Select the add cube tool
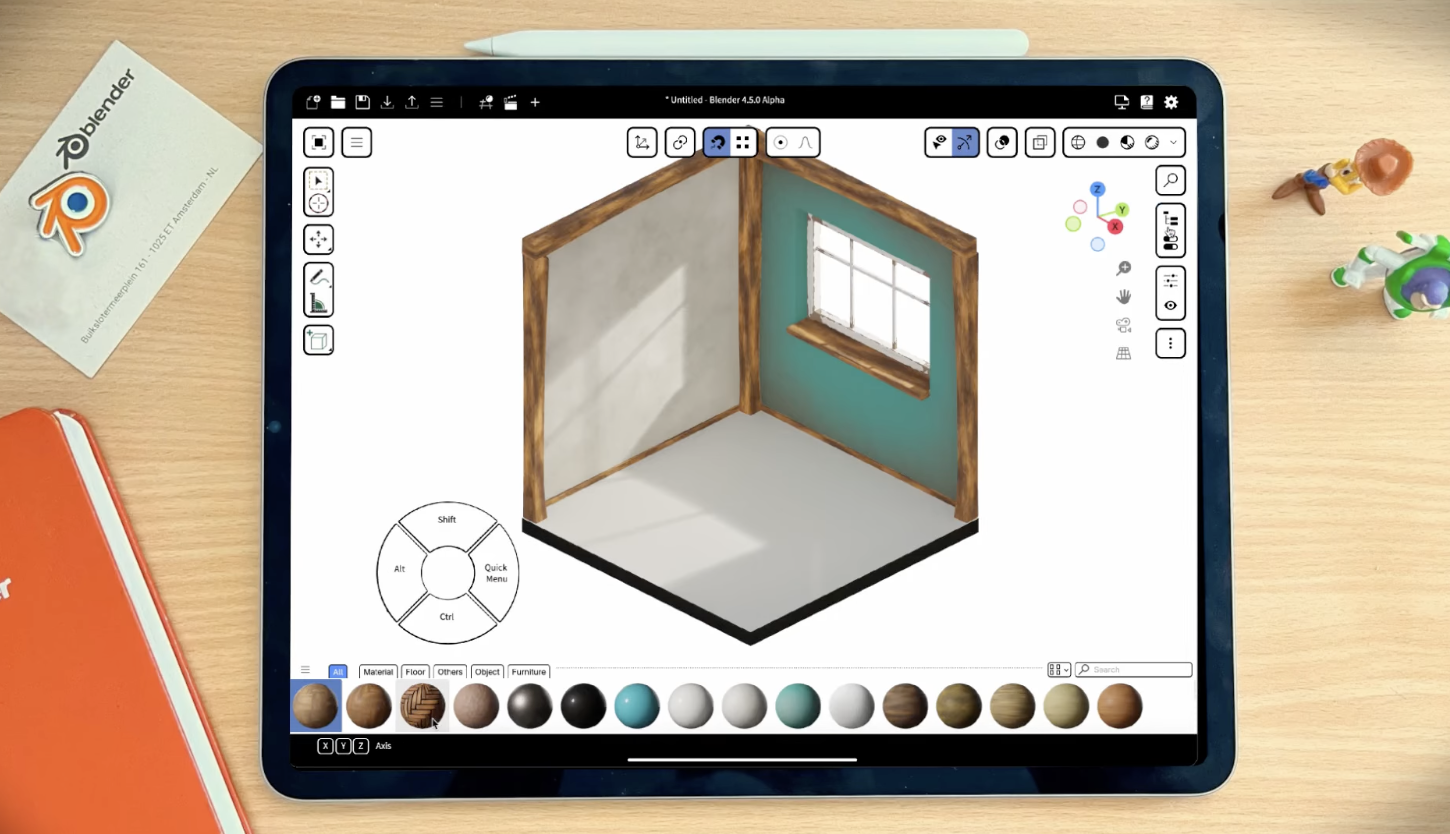This screenshot has width=1450, height=834. click(x=318, y=340)
